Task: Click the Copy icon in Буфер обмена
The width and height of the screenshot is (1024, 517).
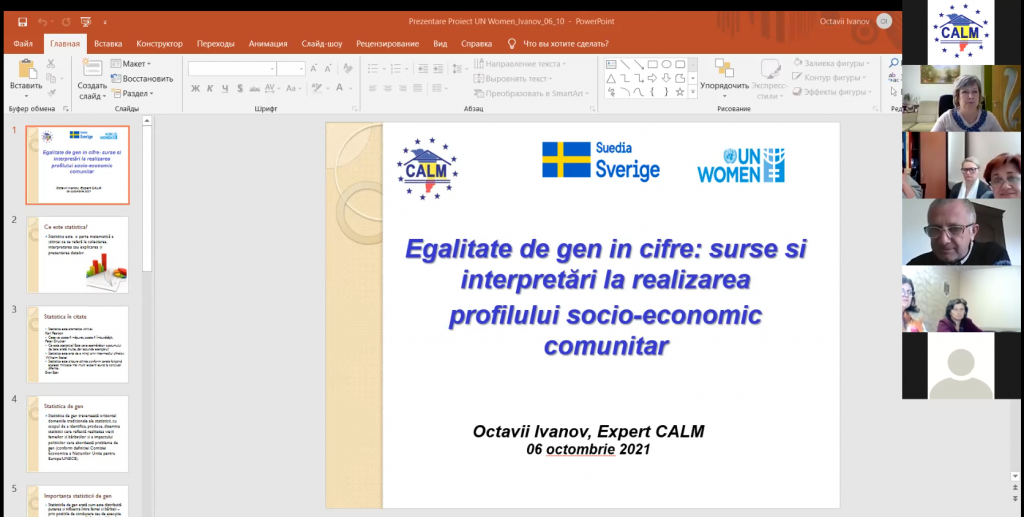Action: coord(51,78)
